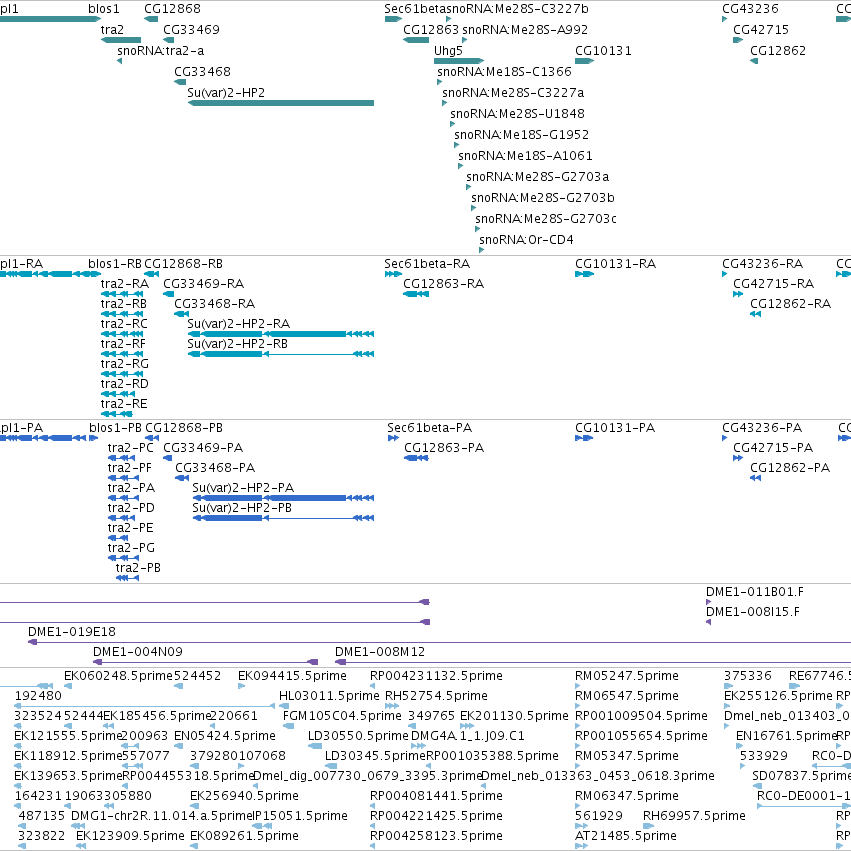Select the EK094415.5prime EST label

(x=292, y=676)
